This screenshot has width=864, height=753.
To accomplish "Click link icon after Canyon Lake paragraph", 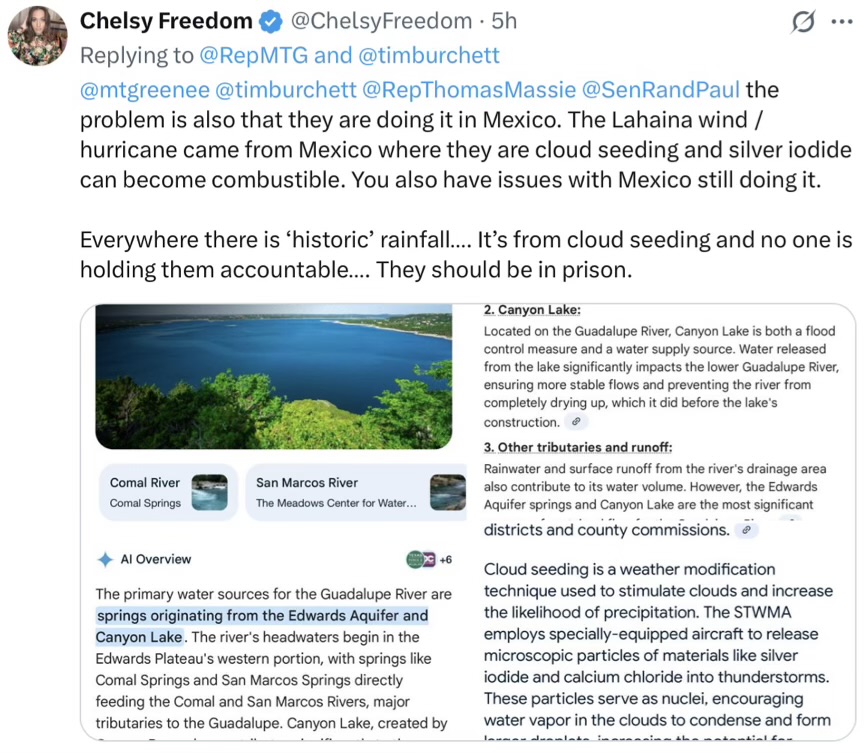I will [576, 421].
